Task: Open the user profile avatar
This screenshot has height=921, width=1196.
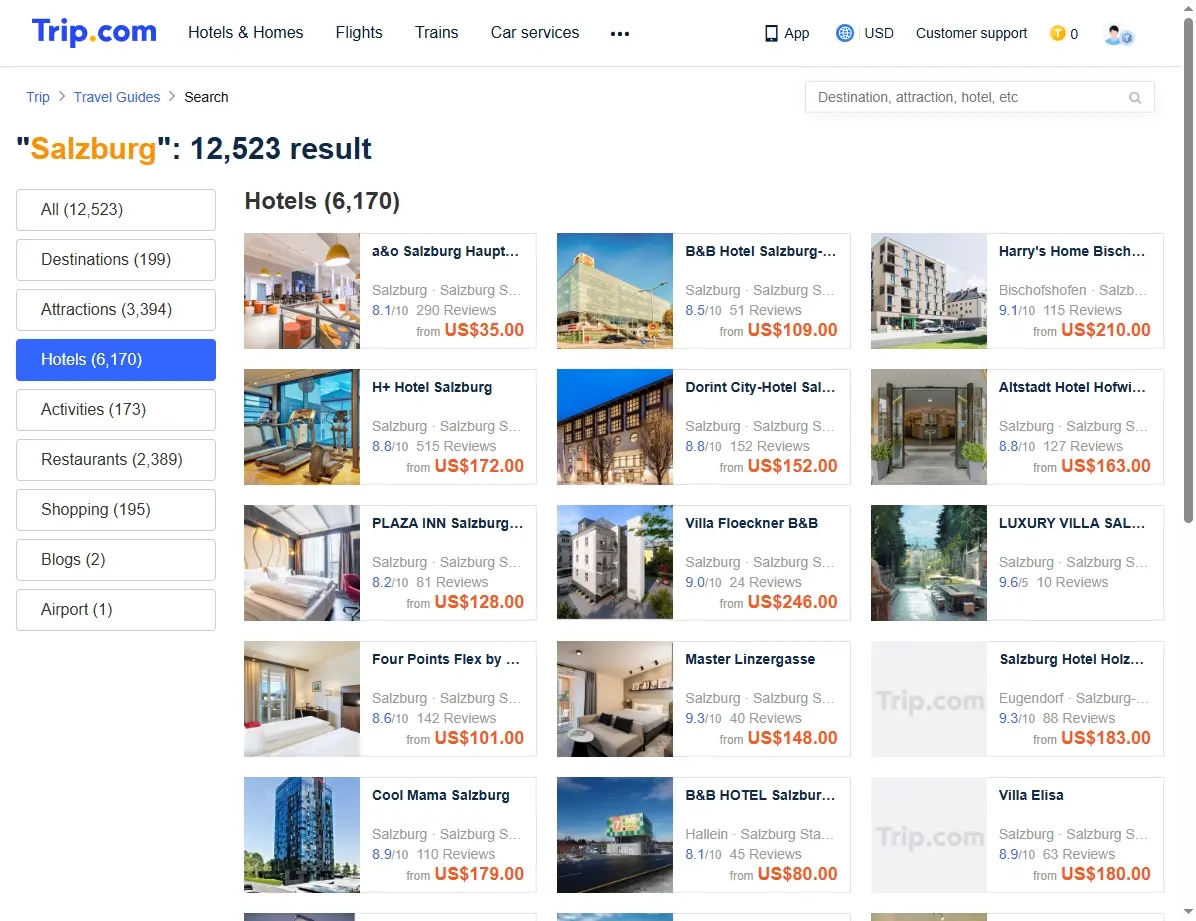Action: (x=1118, y=34)
